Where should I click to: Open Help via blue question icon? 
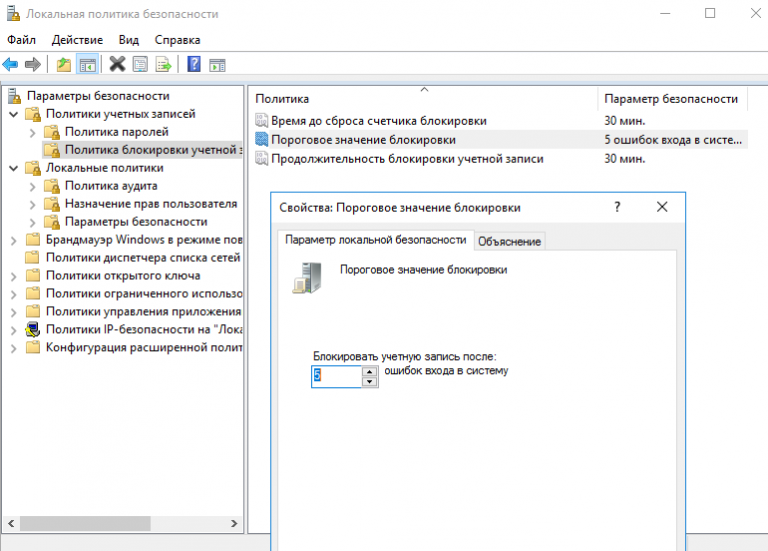pyautogui.click(x=194, y=65)
